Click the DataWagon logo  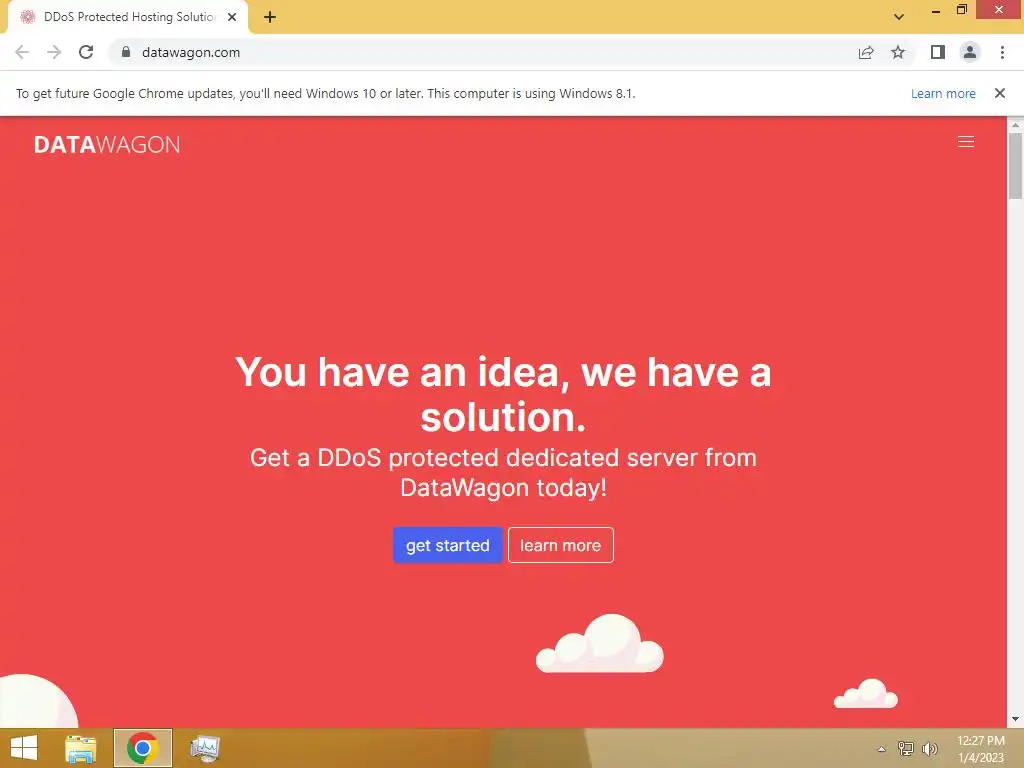click(107, 144)
